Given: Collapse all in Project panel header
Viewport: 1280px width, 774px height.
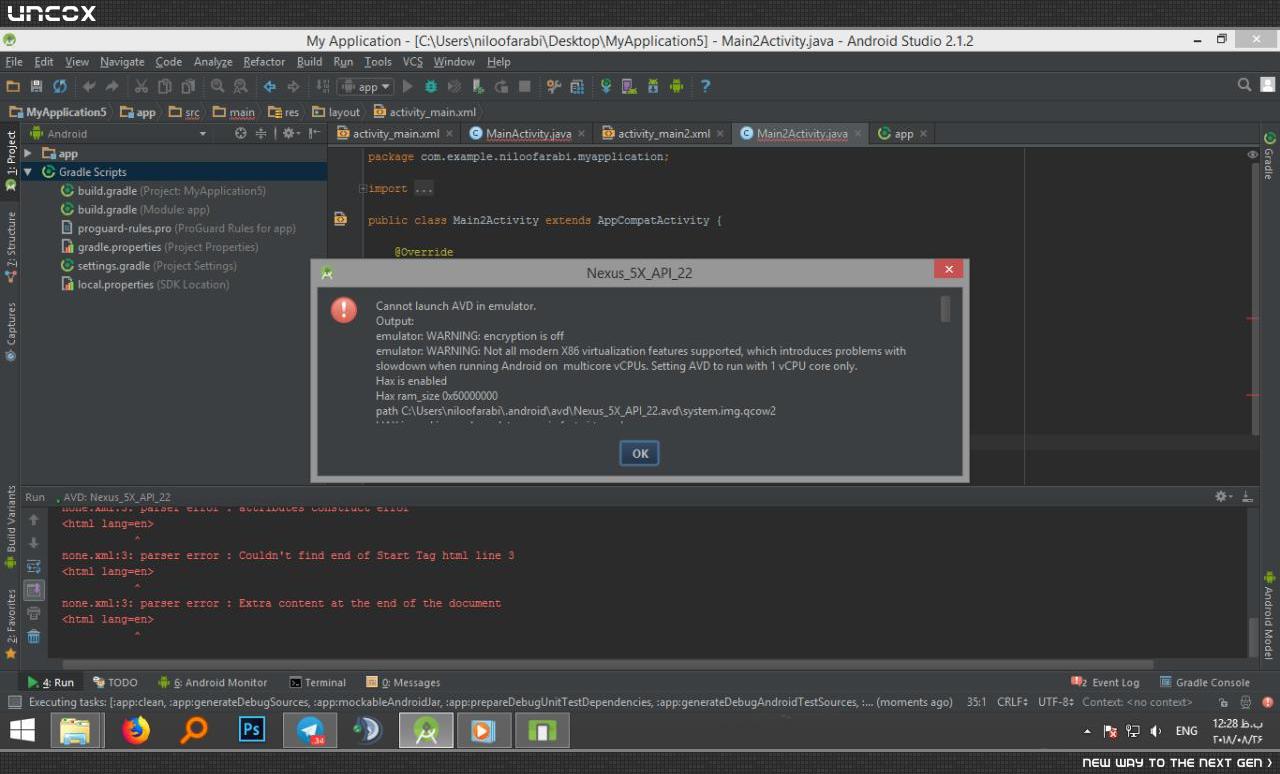Looking at the screenshot, I should click(261, 133).
